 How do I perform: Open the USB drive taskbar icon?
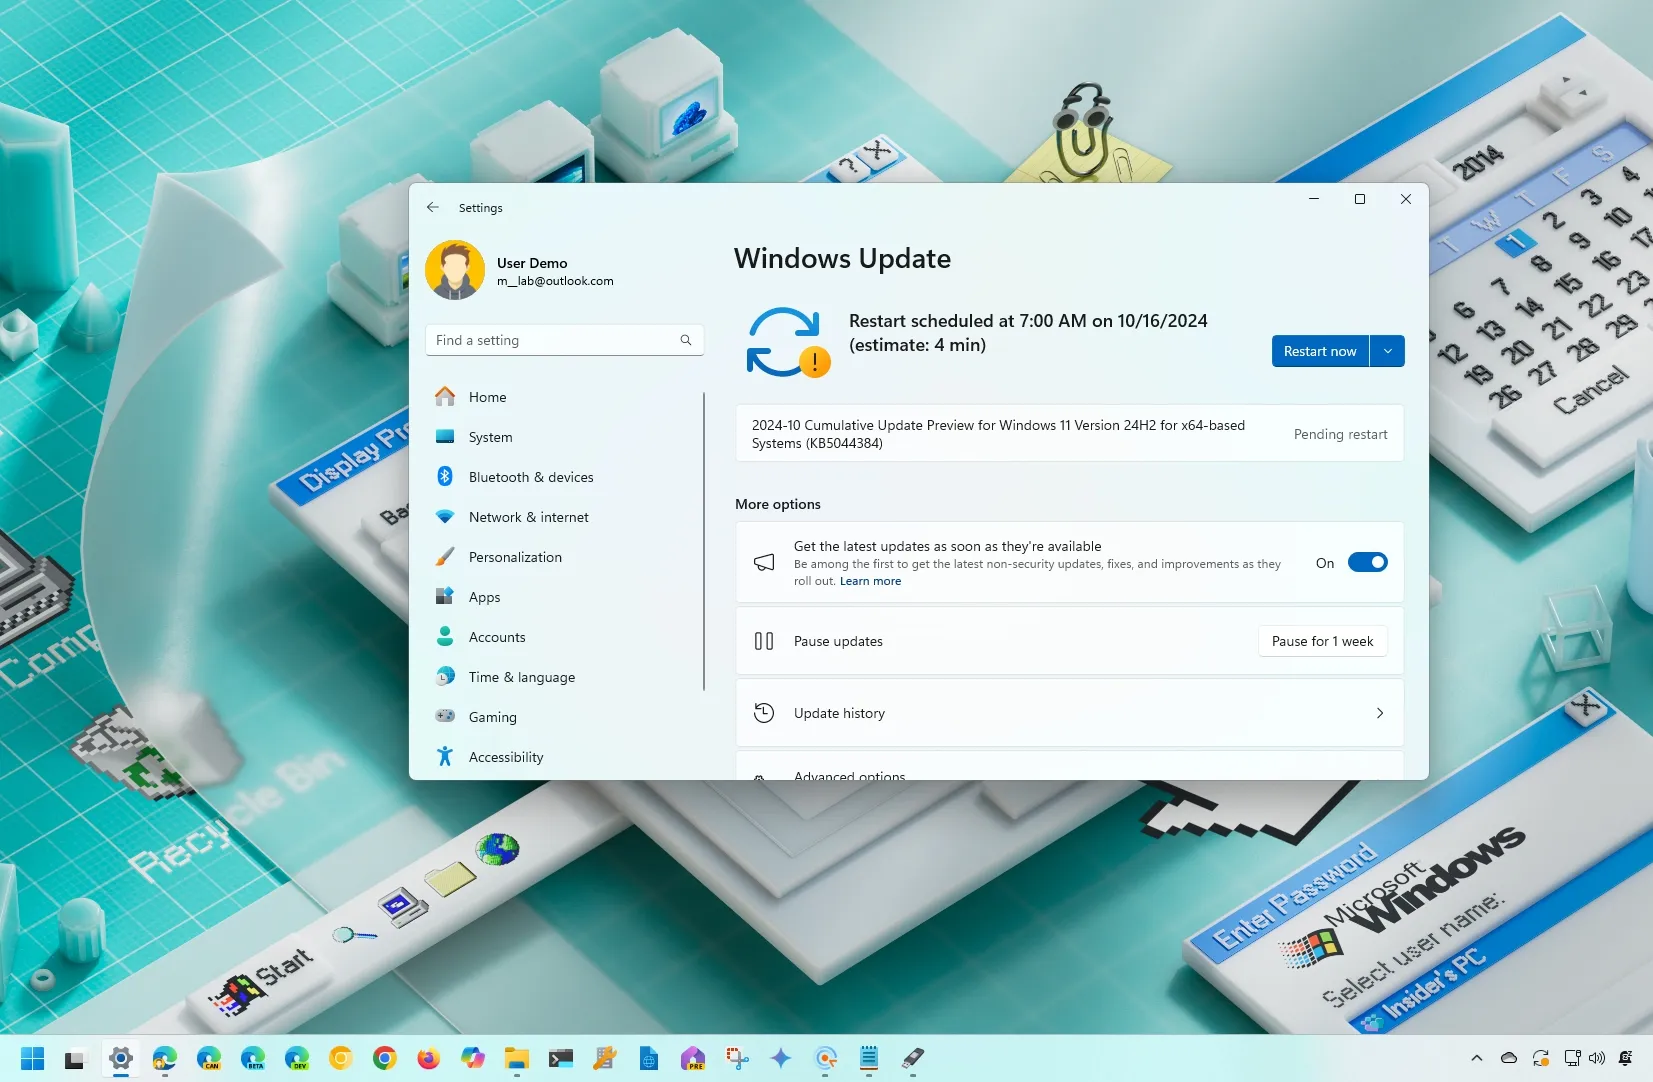(x=913, y=1058)
